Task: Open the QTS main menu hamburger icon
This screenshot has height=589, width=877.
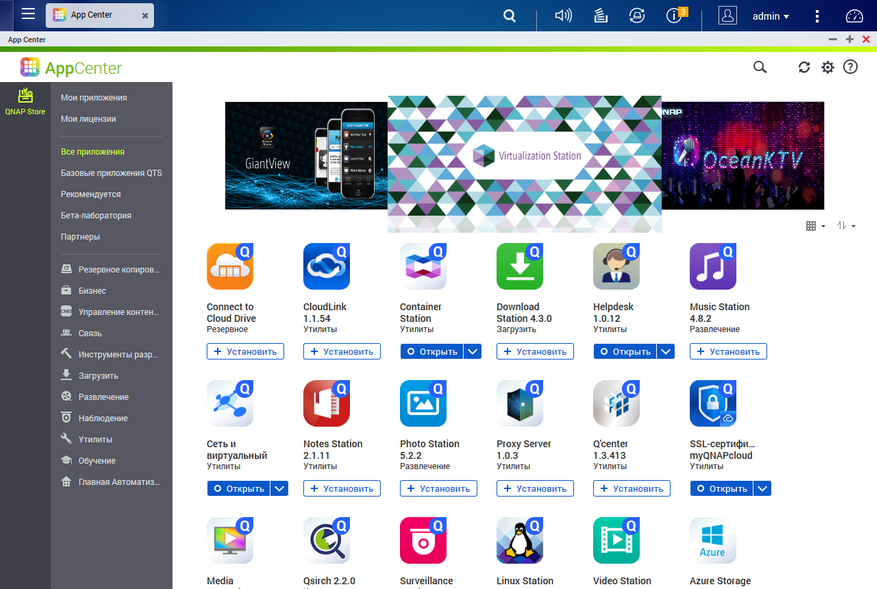Action: coord(28,14)
